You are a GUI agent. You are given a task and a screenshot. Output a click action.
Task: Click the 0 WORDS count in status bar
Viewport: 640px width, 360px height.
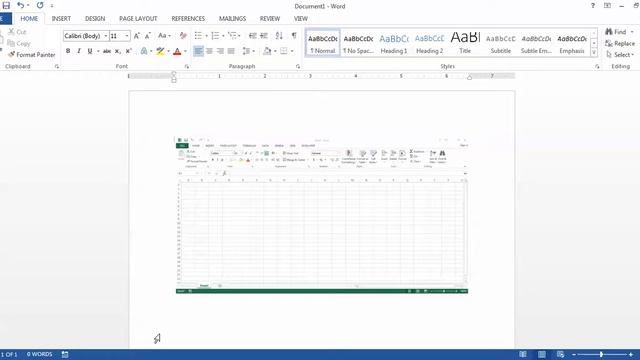40,354
